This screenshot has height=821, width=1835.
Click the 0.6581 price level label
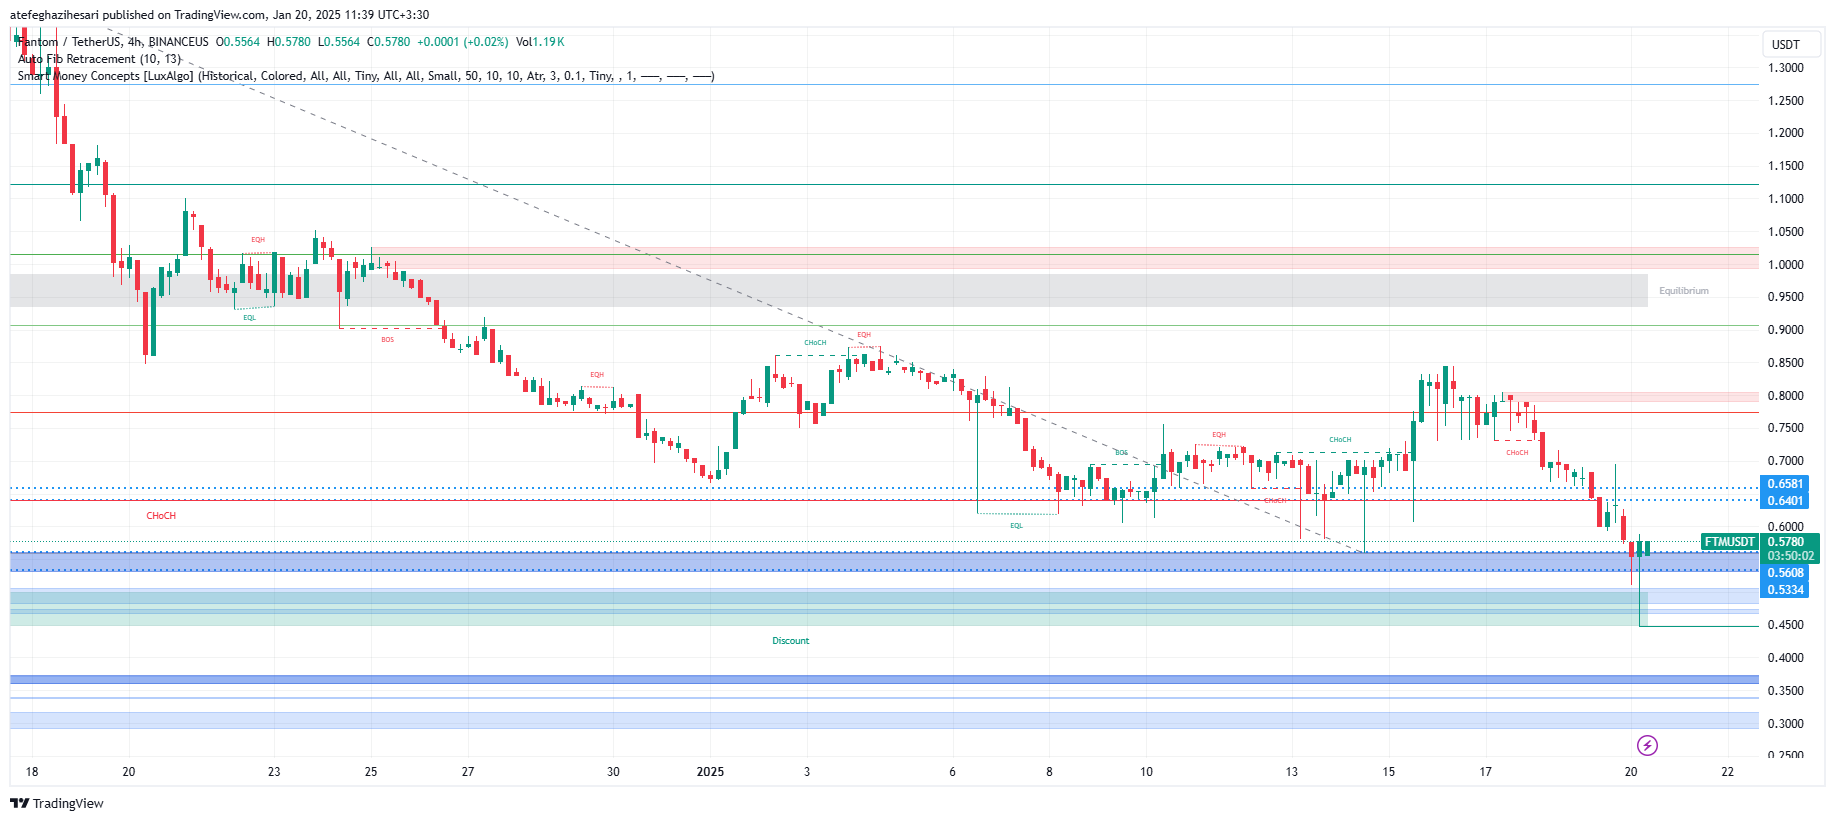[1786, 484]
